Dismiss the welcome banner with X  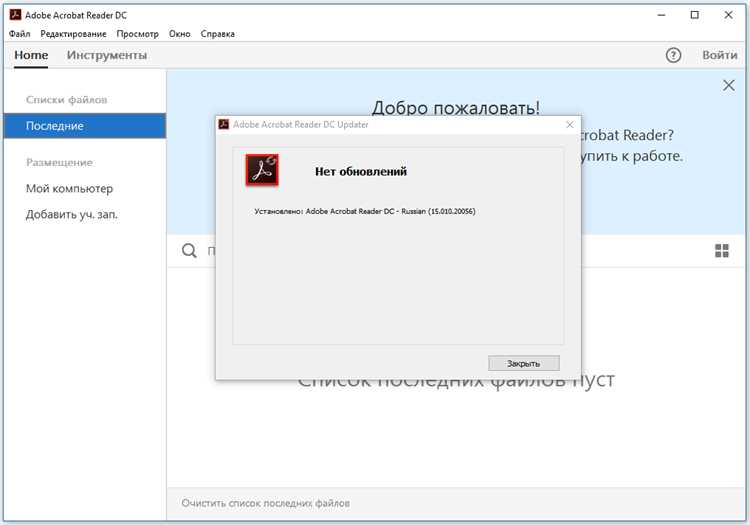(728, 86)
